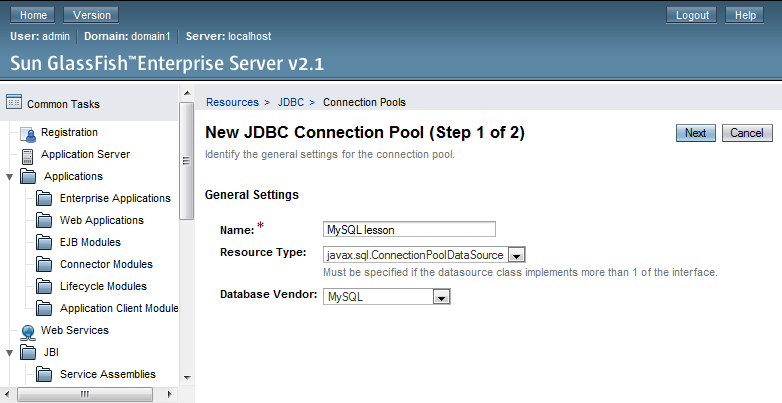
Task: Open EJB Modules tree item
Action: click(x=90, y=242)
